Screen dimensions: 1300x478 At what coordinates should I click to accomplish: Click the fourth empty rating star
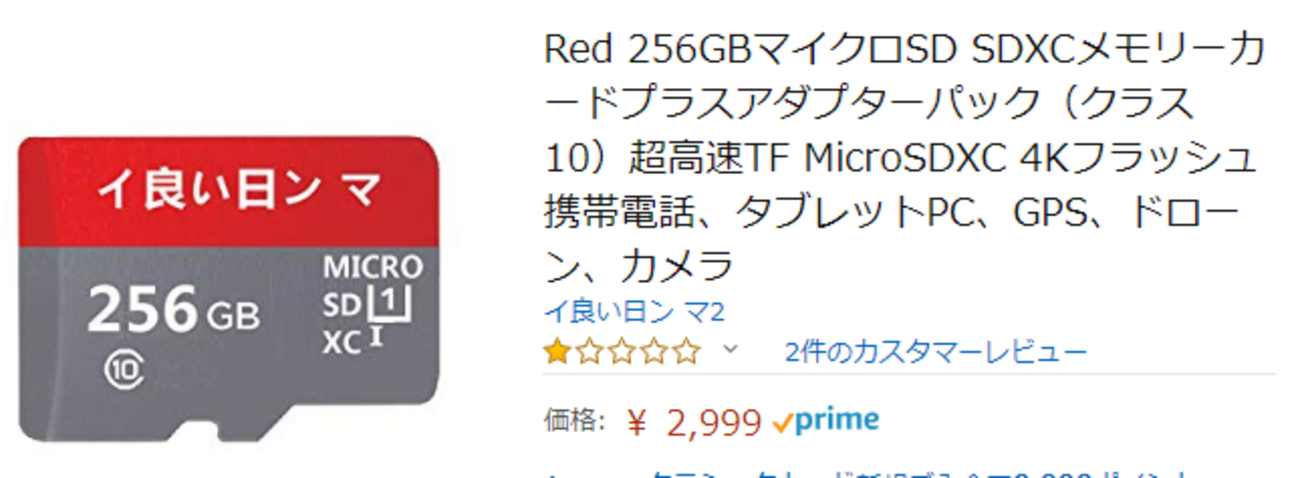(654, 352)
